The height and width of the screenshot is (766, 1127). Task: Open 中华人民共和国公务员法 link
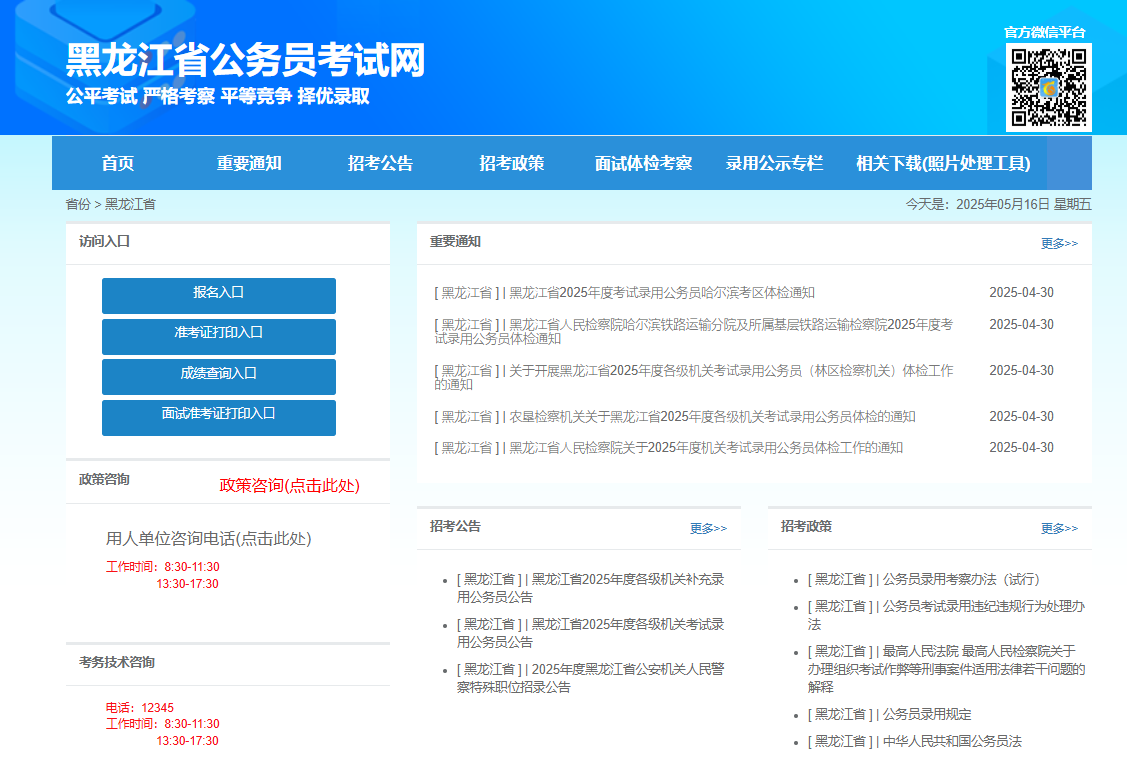(914, 741)
